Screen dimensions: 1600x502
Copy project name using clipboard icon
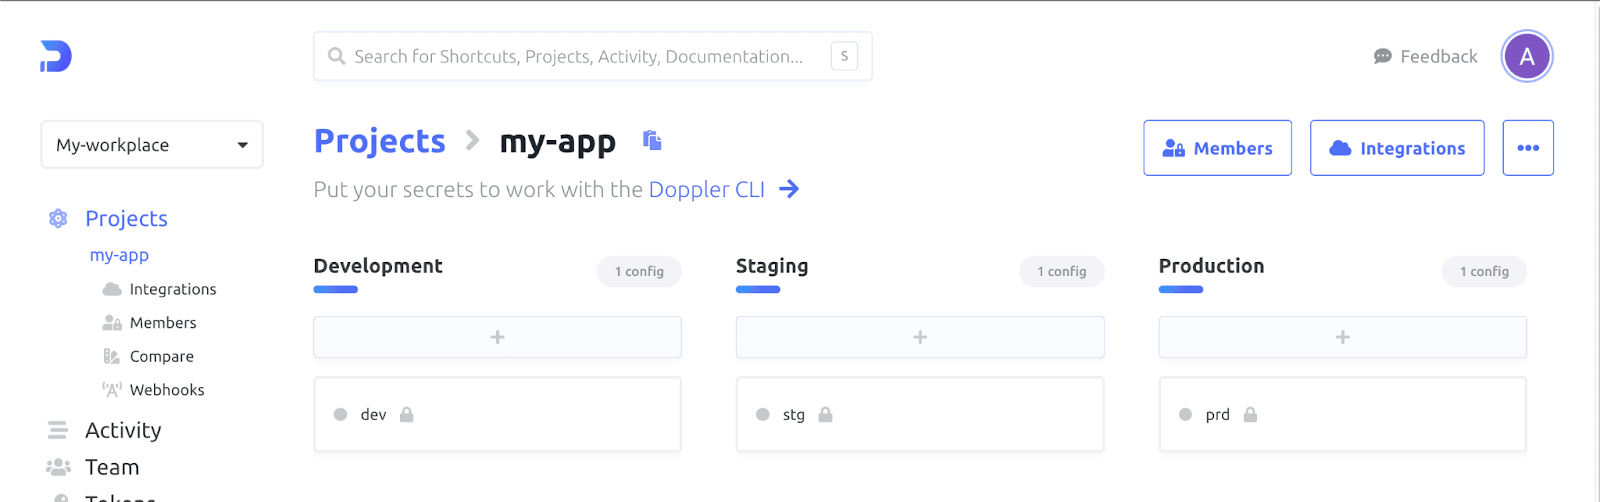(652, 141)
